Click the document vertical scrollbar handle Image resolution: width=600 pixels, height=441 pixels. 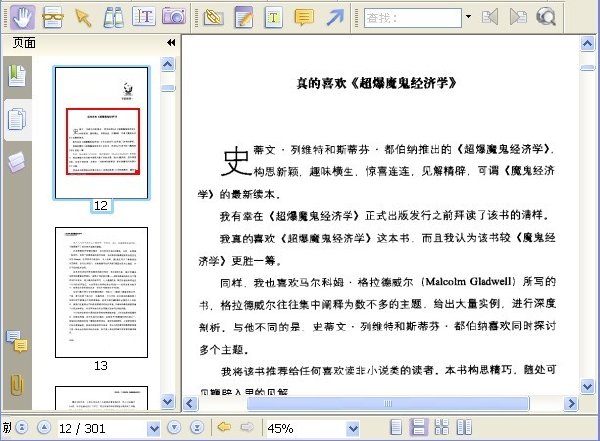point(587,68)
